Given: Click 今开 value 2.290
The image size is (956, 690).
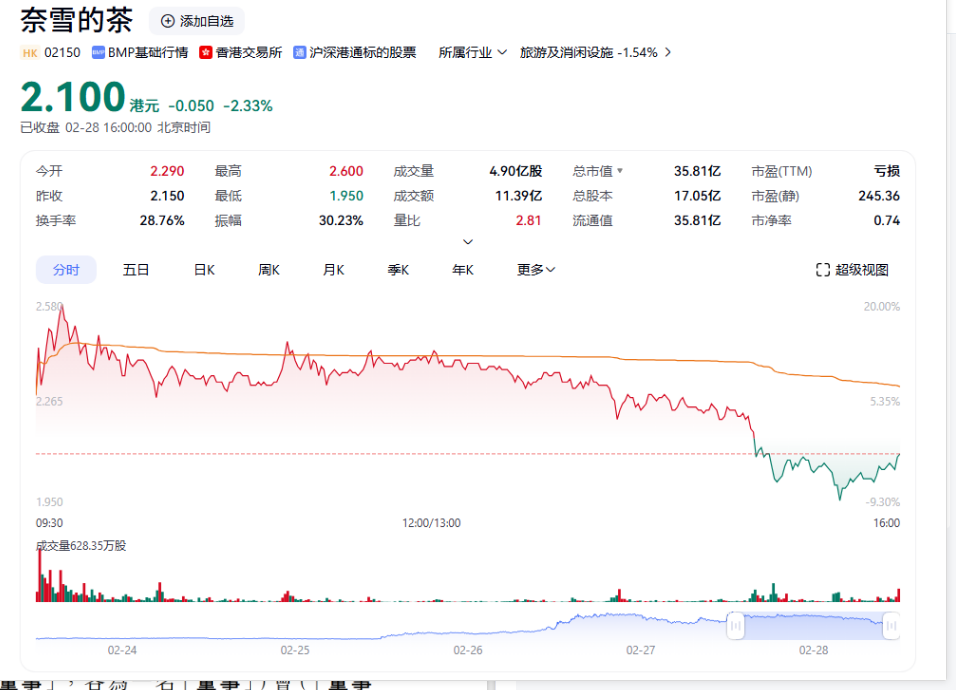Looking at the screenshot, I should tap(167, 171).
